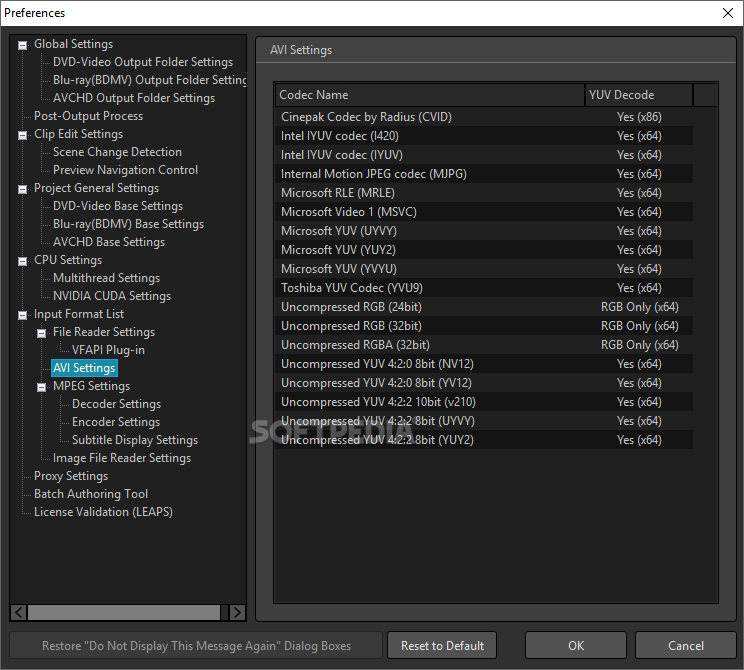Viewport: 744px width, 670px height.
Task: Select Batch Authoring Tool
Action: click(91, 495)
